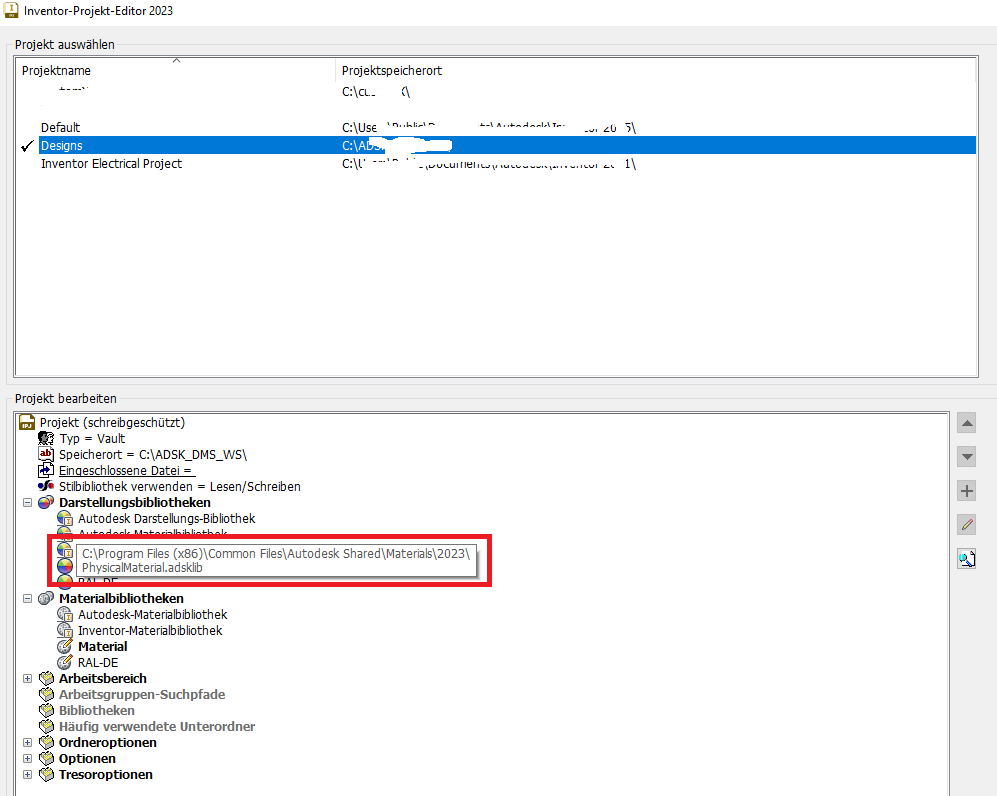Click the Inventor-Materialbibliothek library icon
The height and width of the screenshot is (796, 997).
(65, 630)
